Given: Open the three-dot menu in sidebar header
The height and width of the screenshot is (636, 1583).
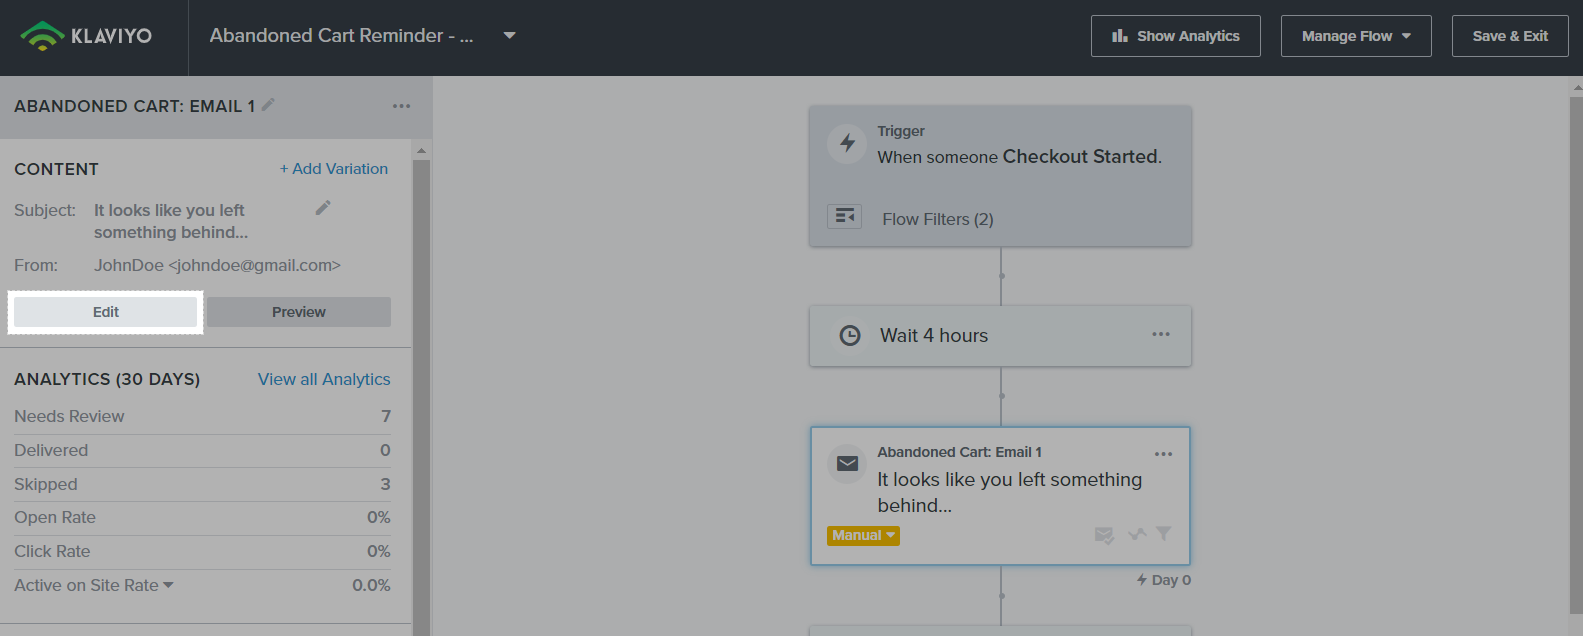Looking at the screenshot, I should pos(401,106).
